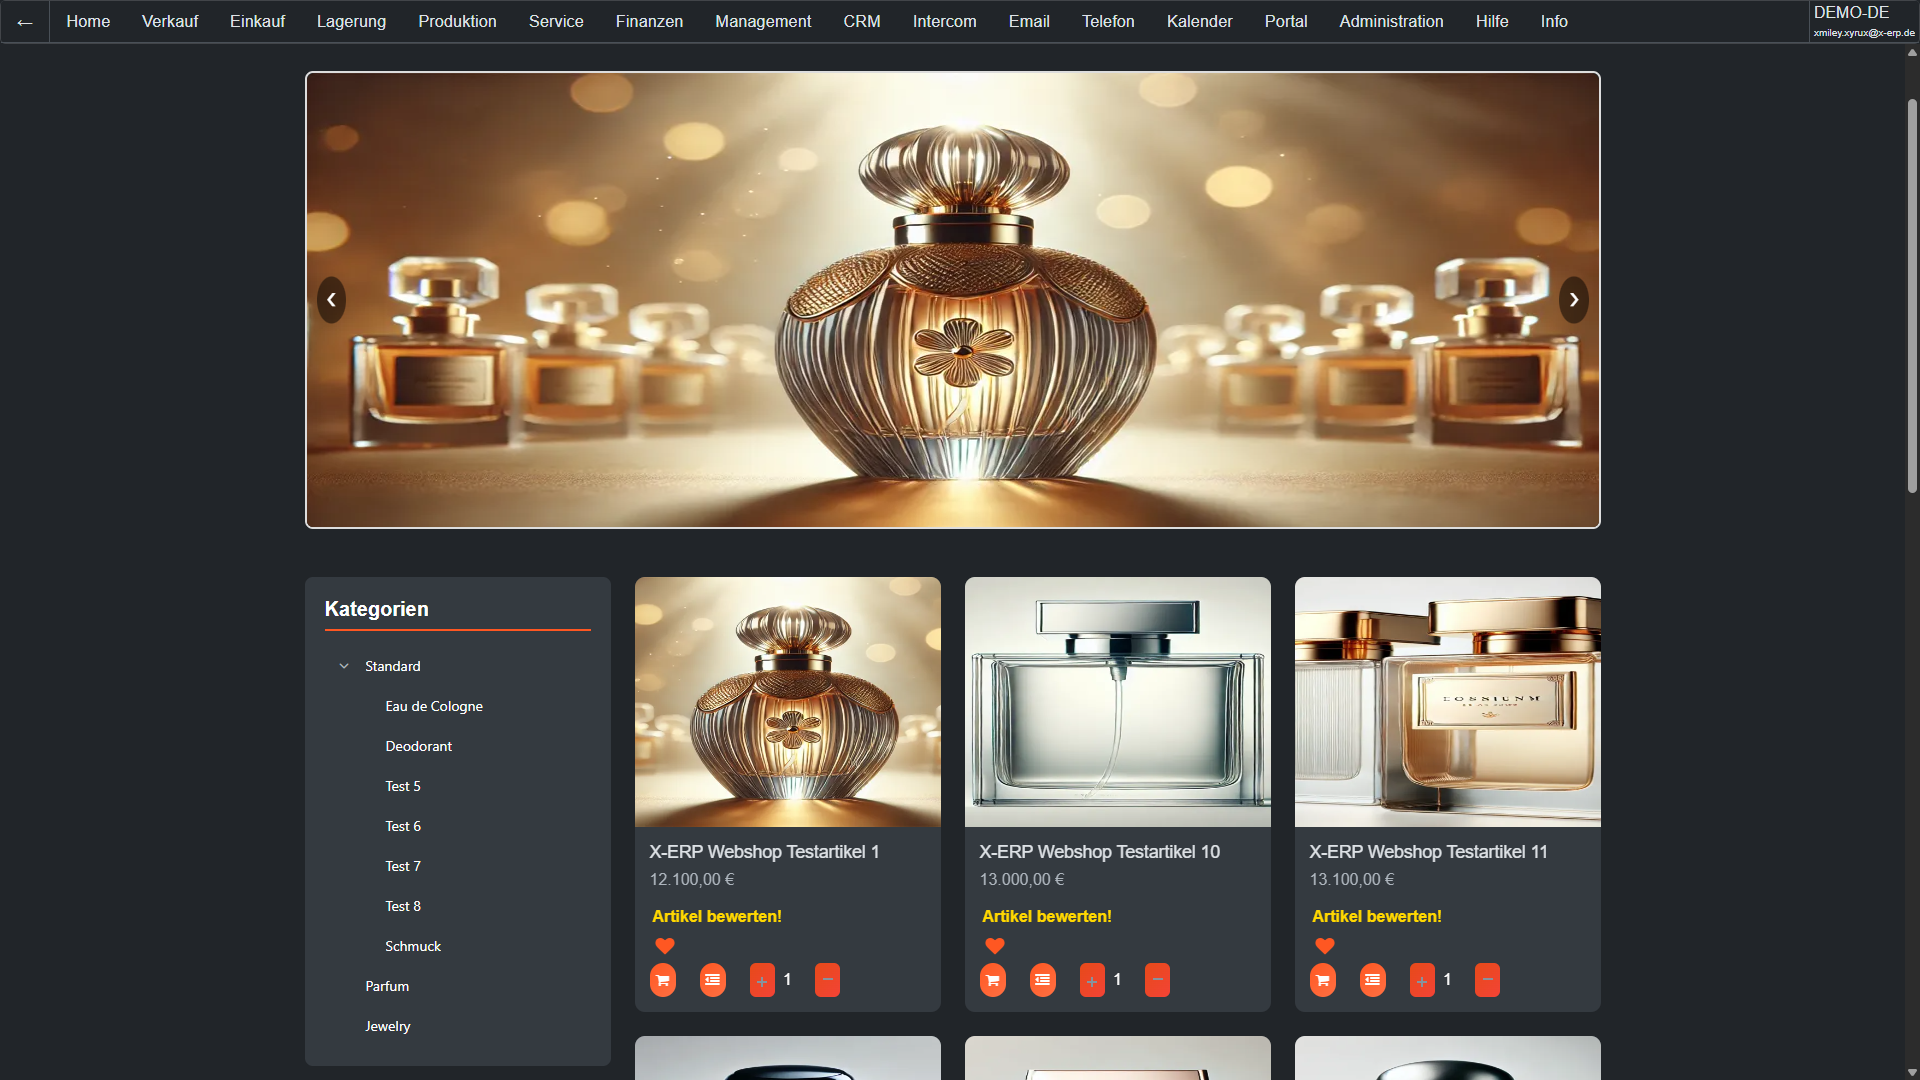Select the Eau de Cologne category

click(x=433, y=706)
